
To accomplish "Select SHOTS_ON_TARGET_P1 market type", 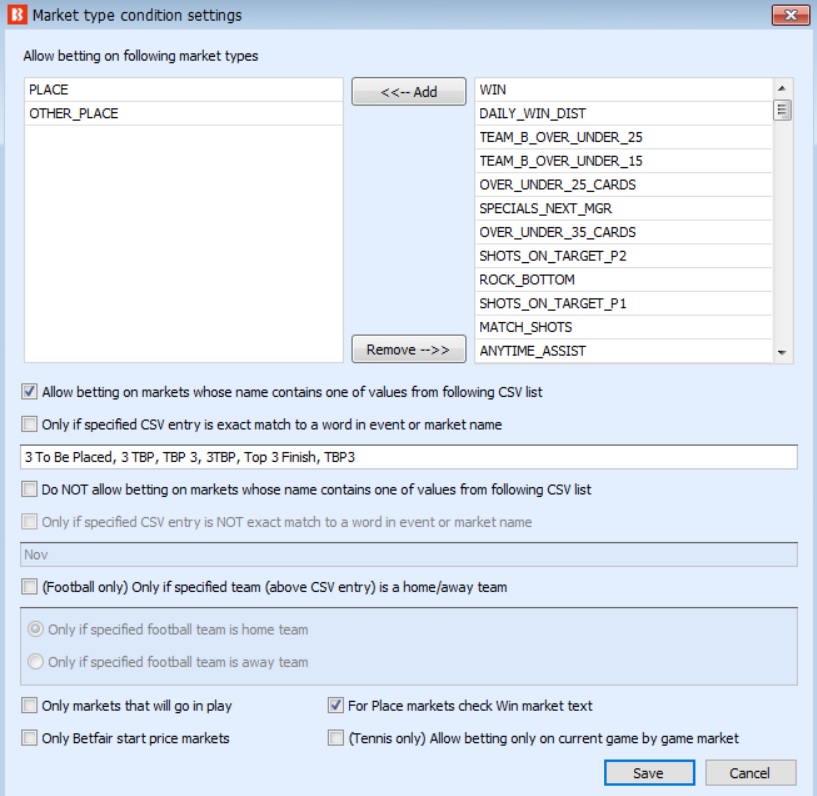I will pos(623,303).
